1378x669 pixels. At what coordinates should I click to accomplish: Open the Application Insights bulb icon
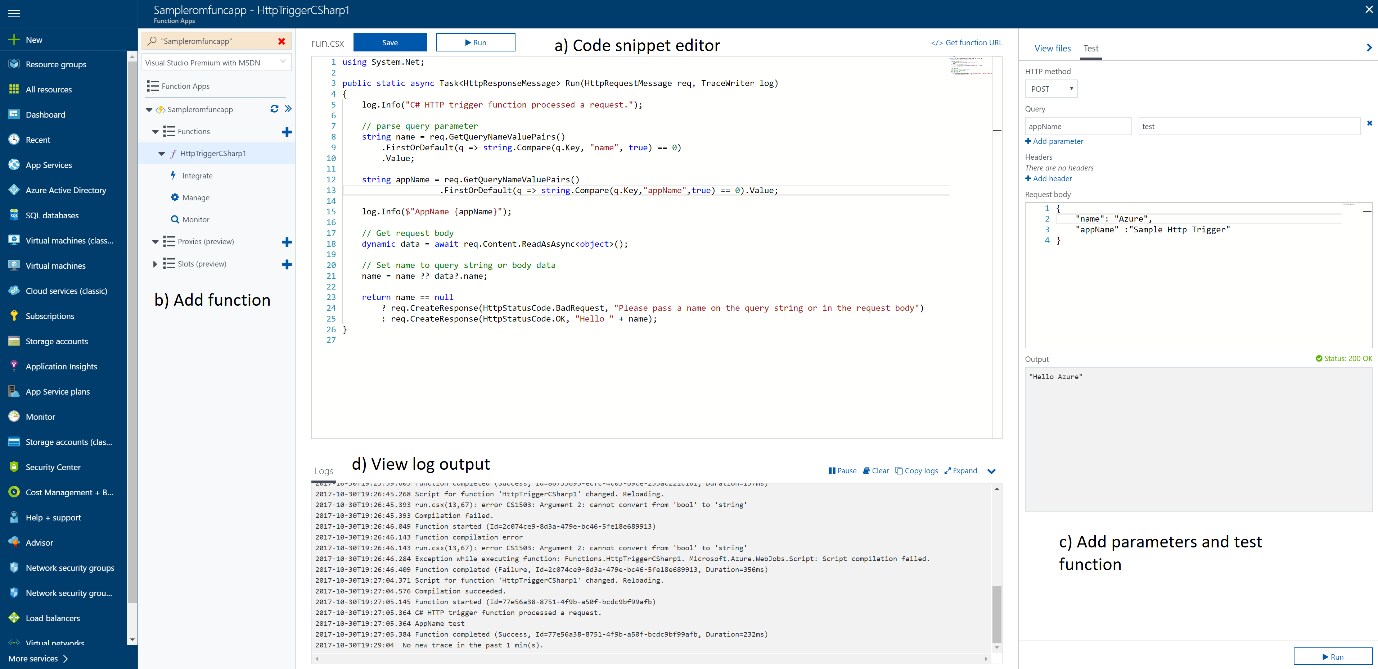pyautogui.click(x=14, y=366)
